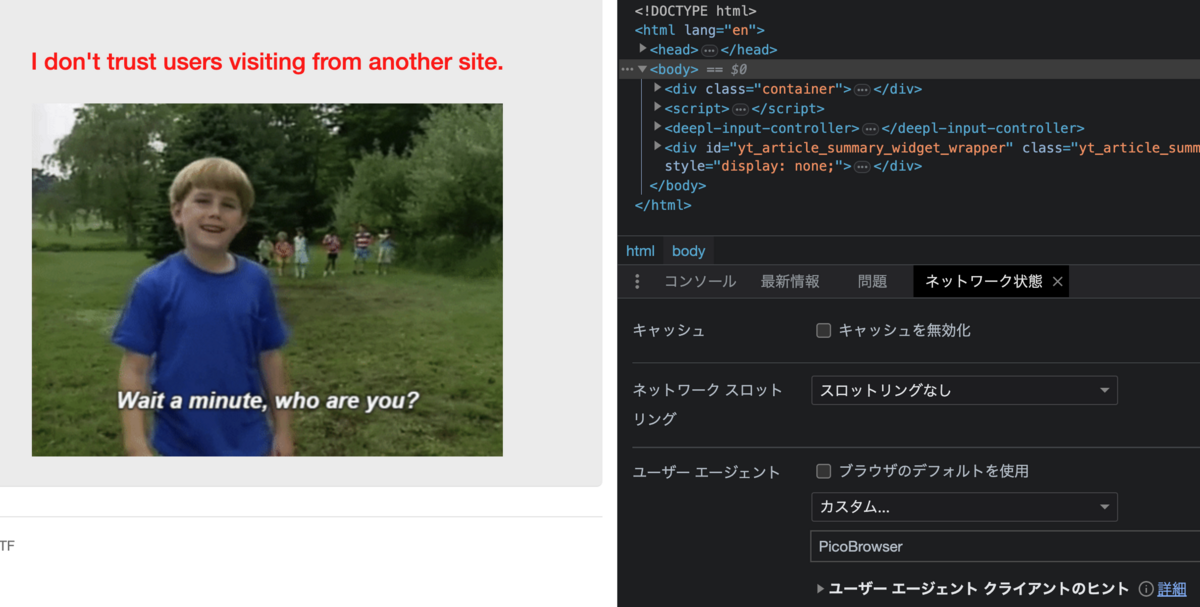Click the ellipsis badge after display: none;

(862, 166)
